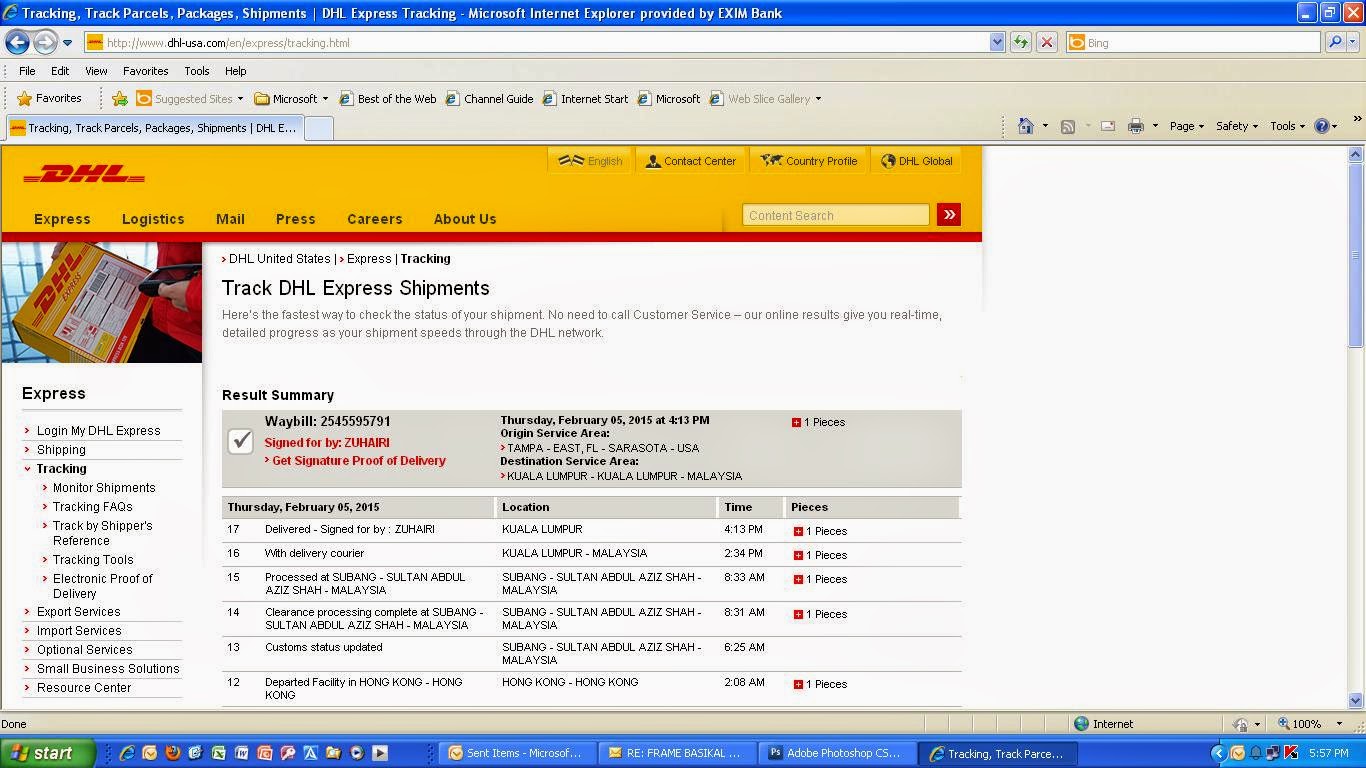1366x768 pixels.
Task: Open Resource Center in sidebar
Action: click(x=84, y=688)
